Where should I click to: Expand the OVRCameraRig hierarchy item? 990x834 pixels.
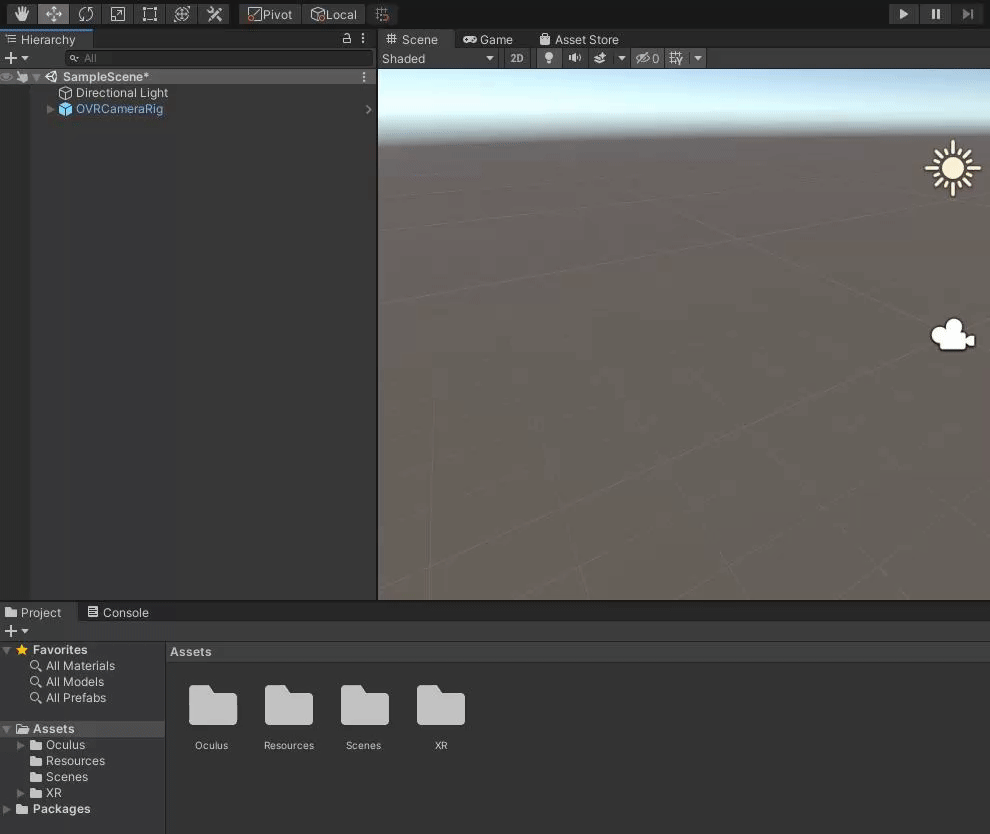(51, 109)
